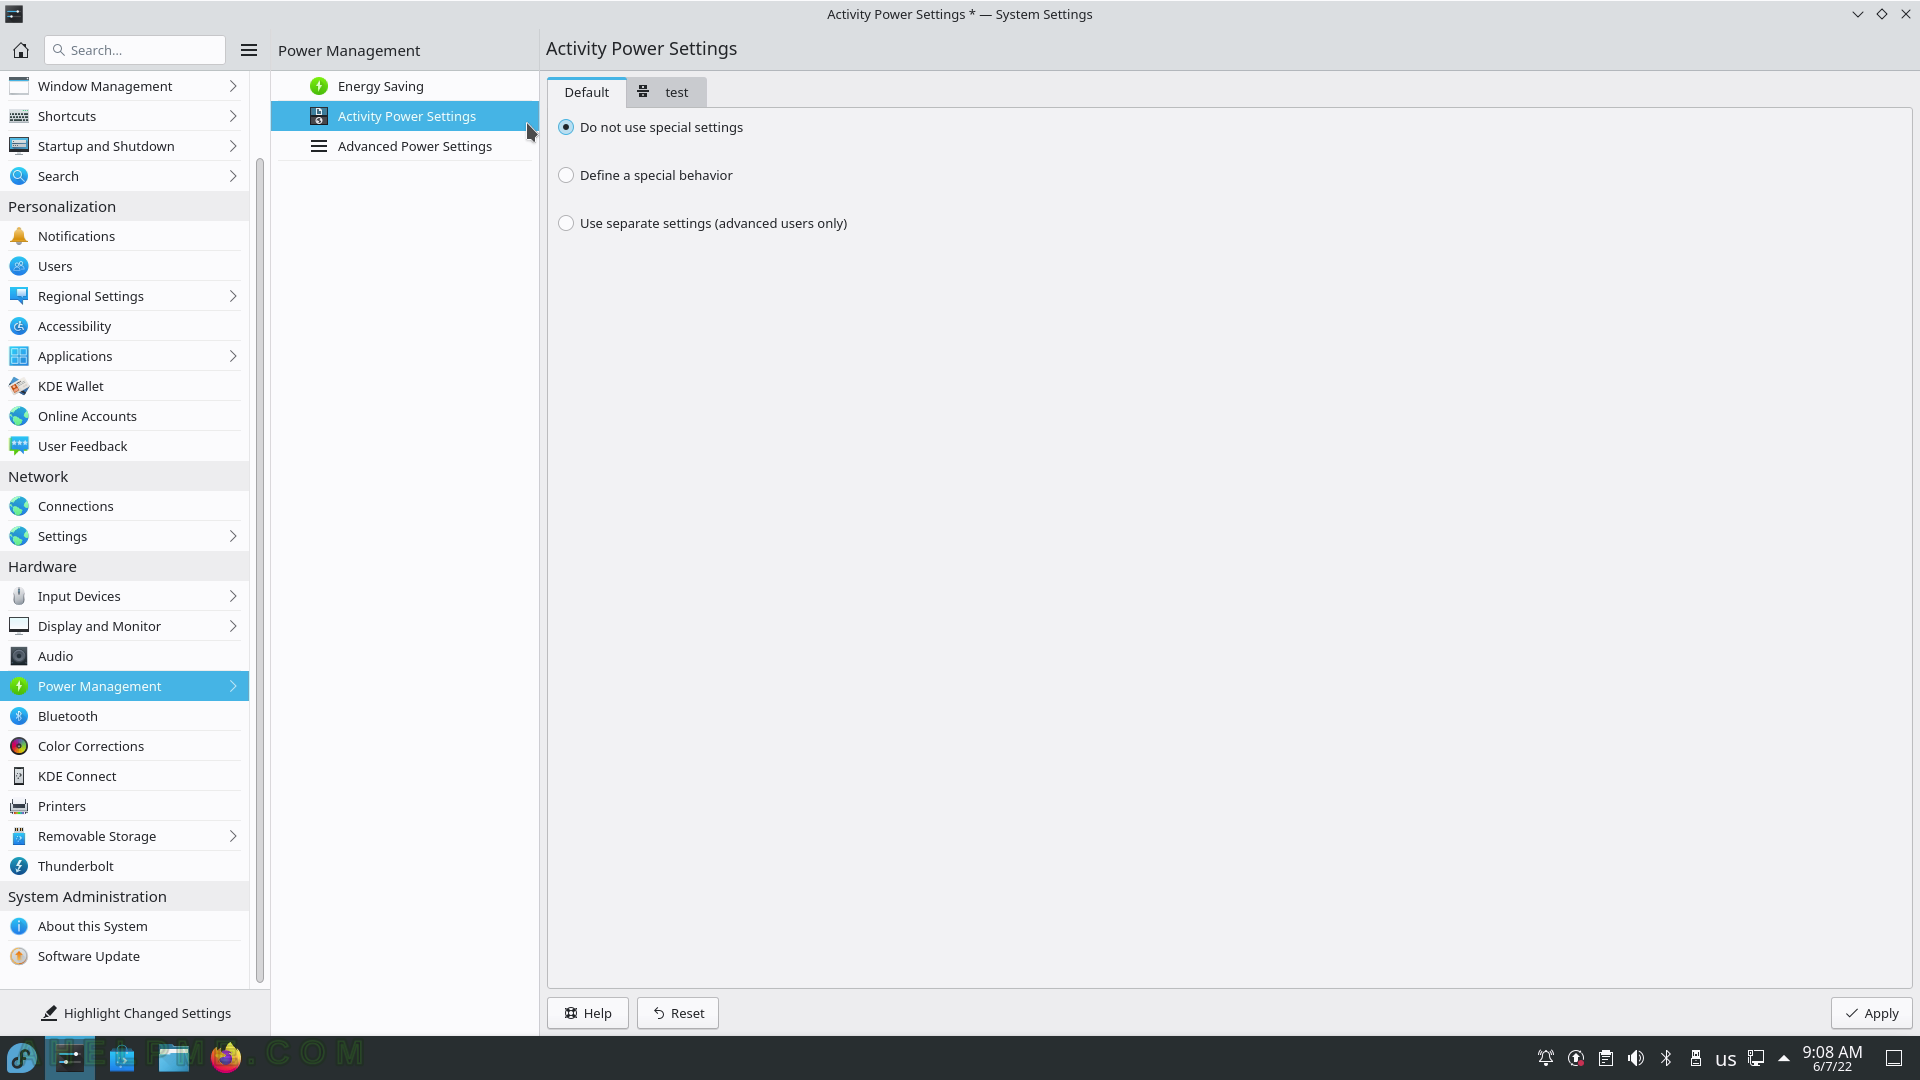1920x1080 pixels.
Task: Click the Help button
Action: [588, 1013]
